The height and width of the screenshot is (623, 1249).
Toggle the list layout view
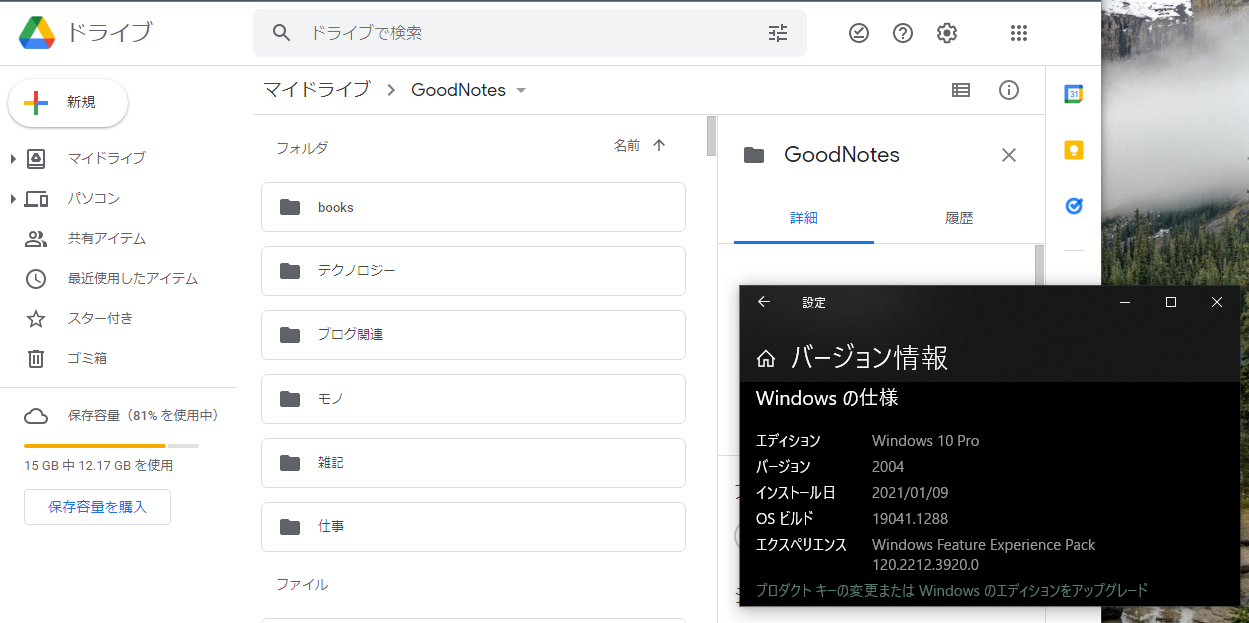[960, 90]
